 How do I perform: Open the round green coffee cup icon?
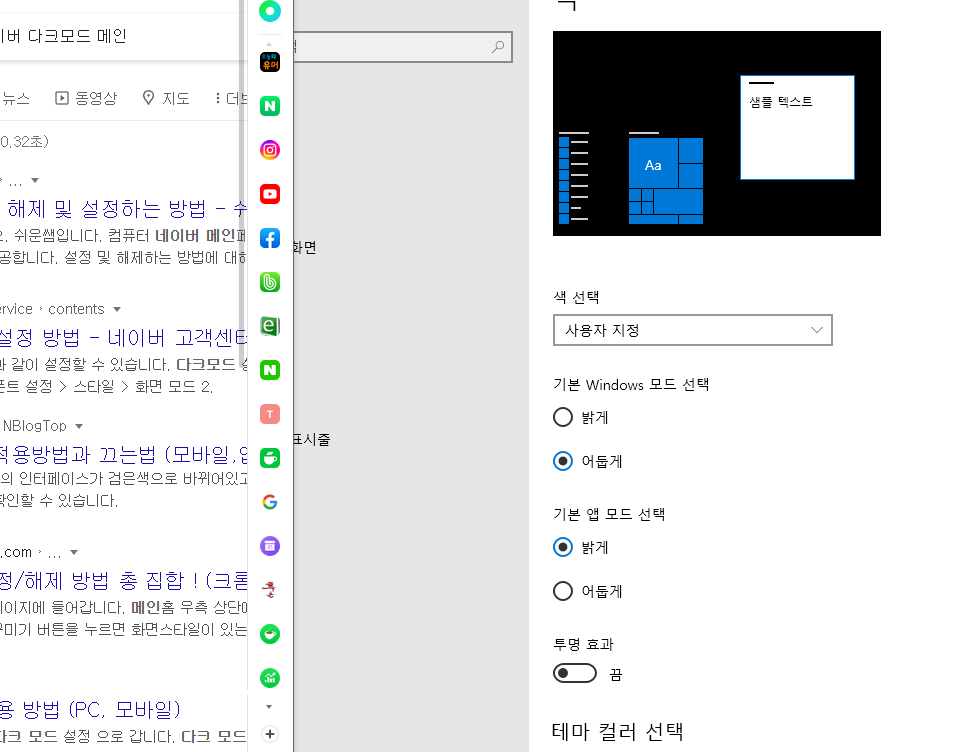270,634
